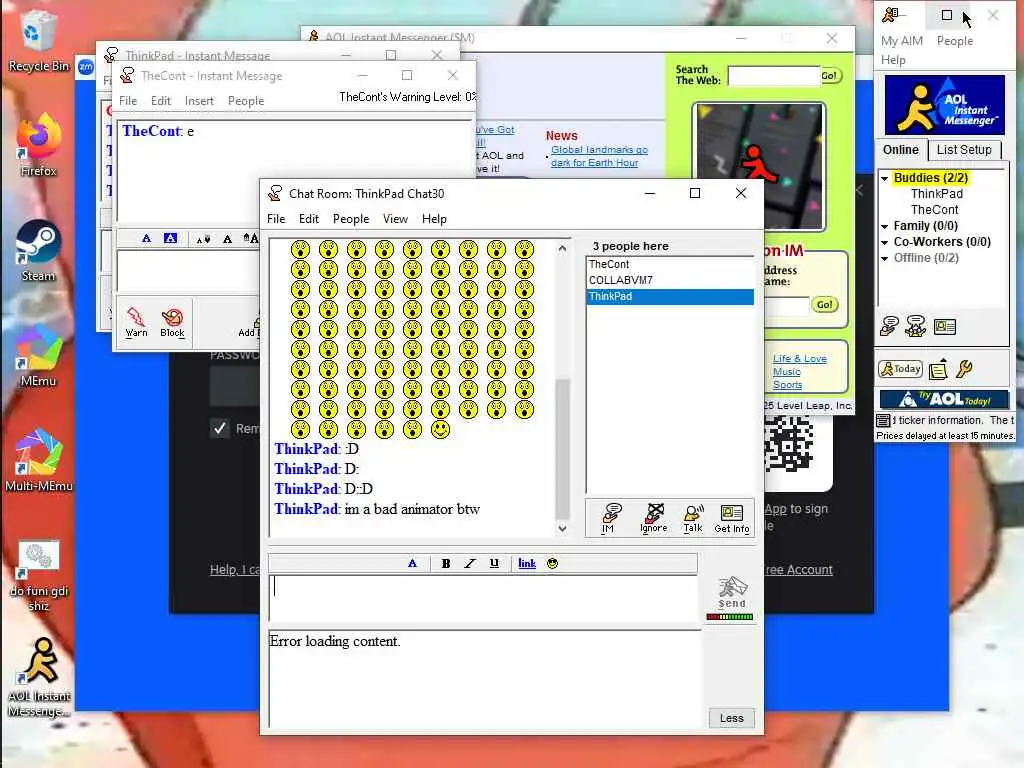Click the away message notepad icon

click(x=938, y=369)
